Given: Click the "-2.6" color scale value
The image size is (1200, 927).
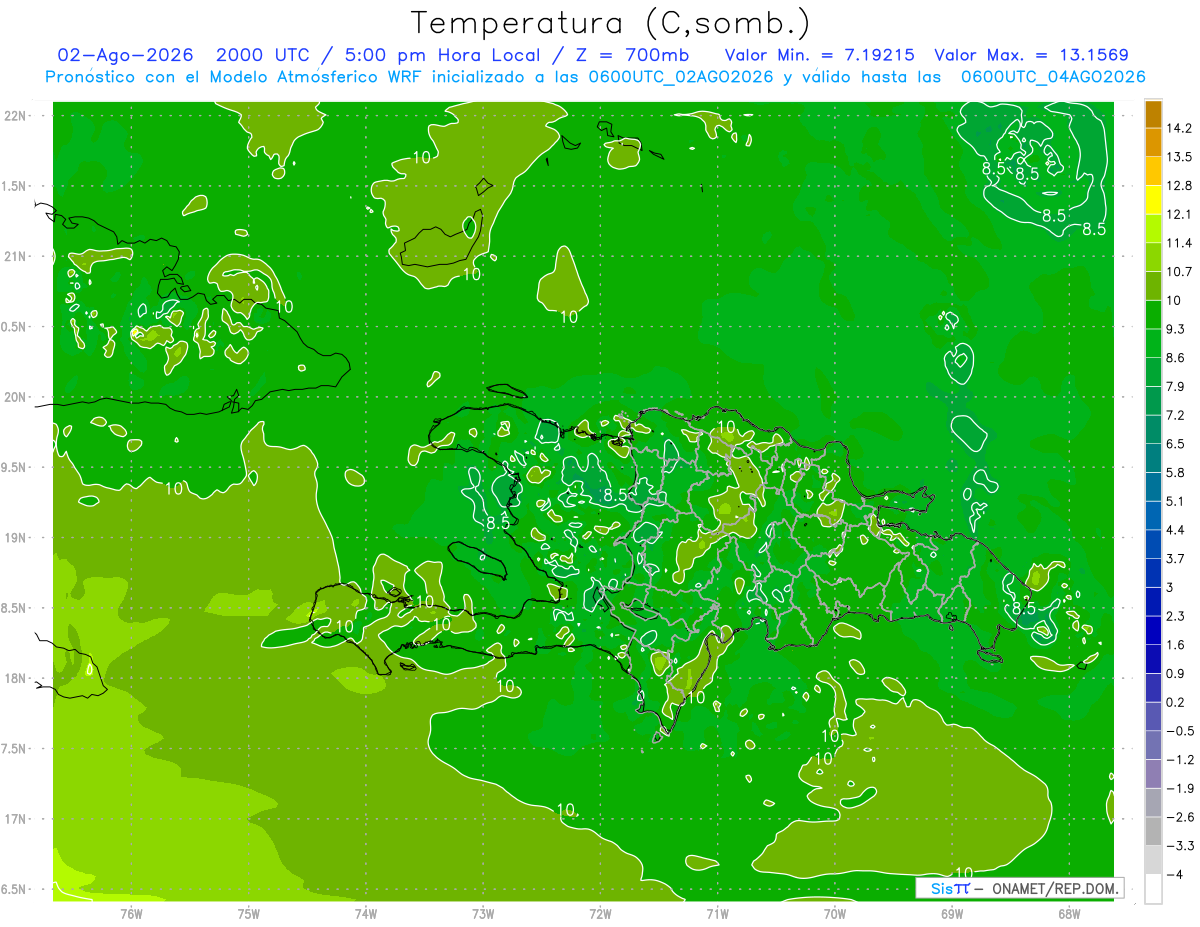Looking at the screenshot, I should coord(1180,817).
